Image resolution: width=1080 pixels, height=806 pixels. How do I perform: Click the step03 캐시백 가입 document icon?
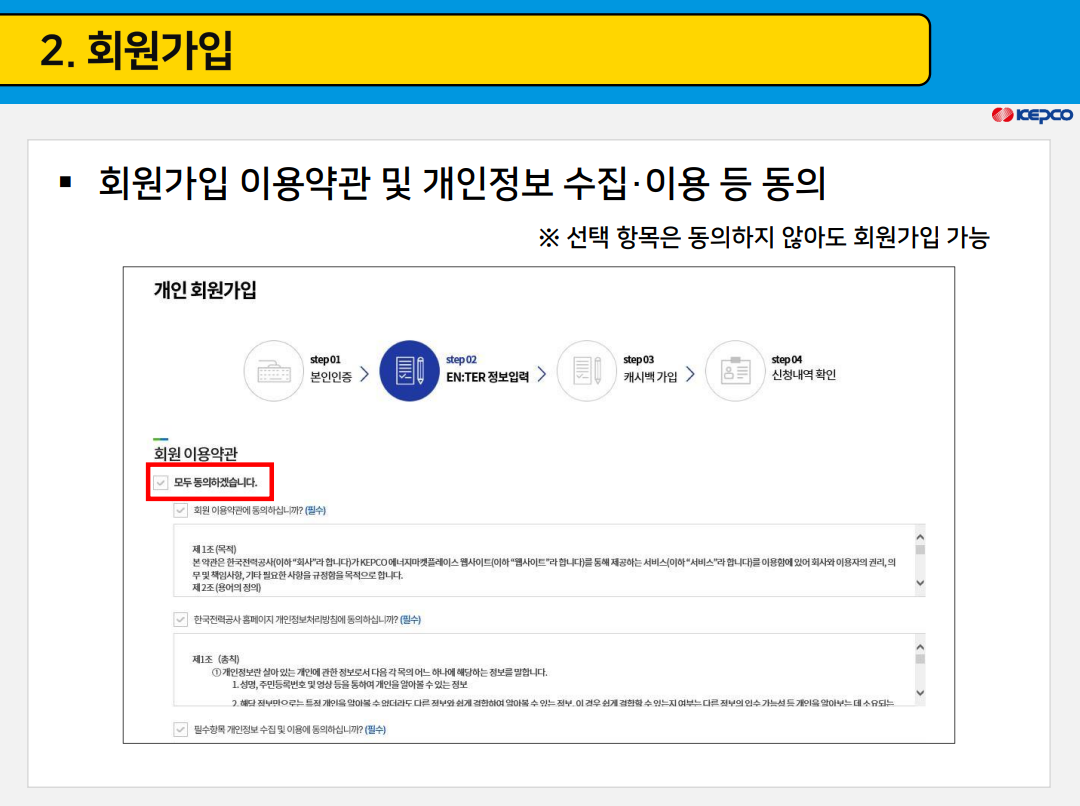point(588,371)
